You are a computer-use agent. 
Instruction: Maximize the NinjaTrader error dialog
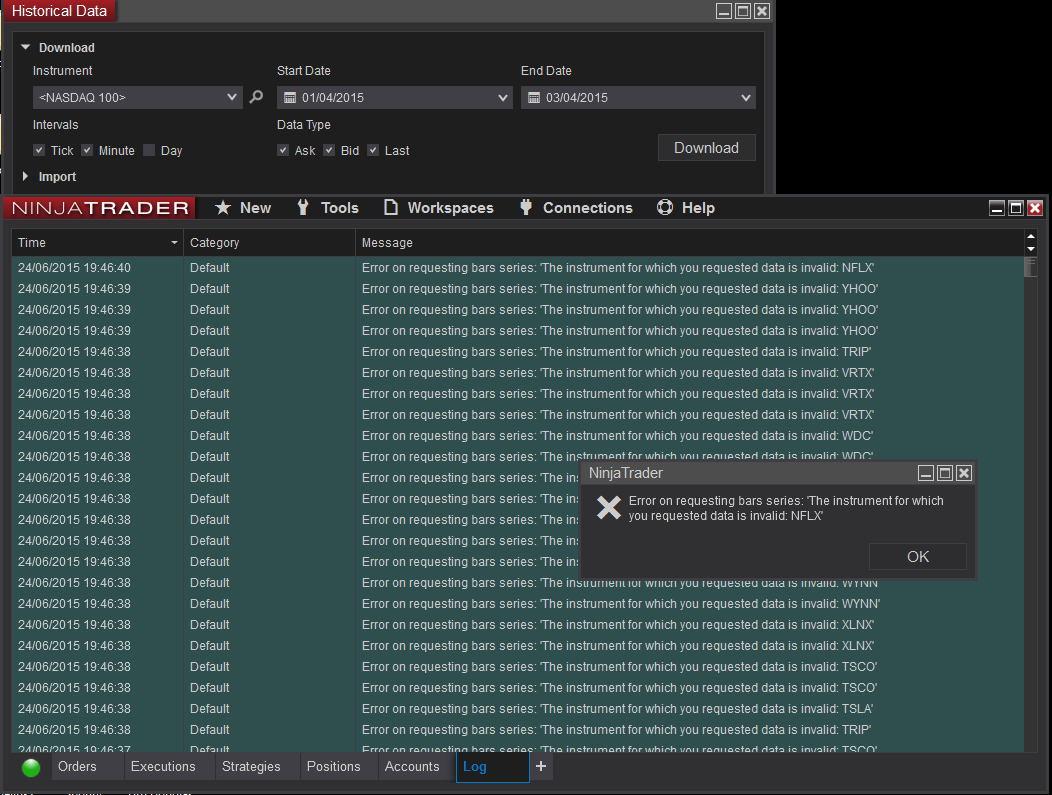945,473
